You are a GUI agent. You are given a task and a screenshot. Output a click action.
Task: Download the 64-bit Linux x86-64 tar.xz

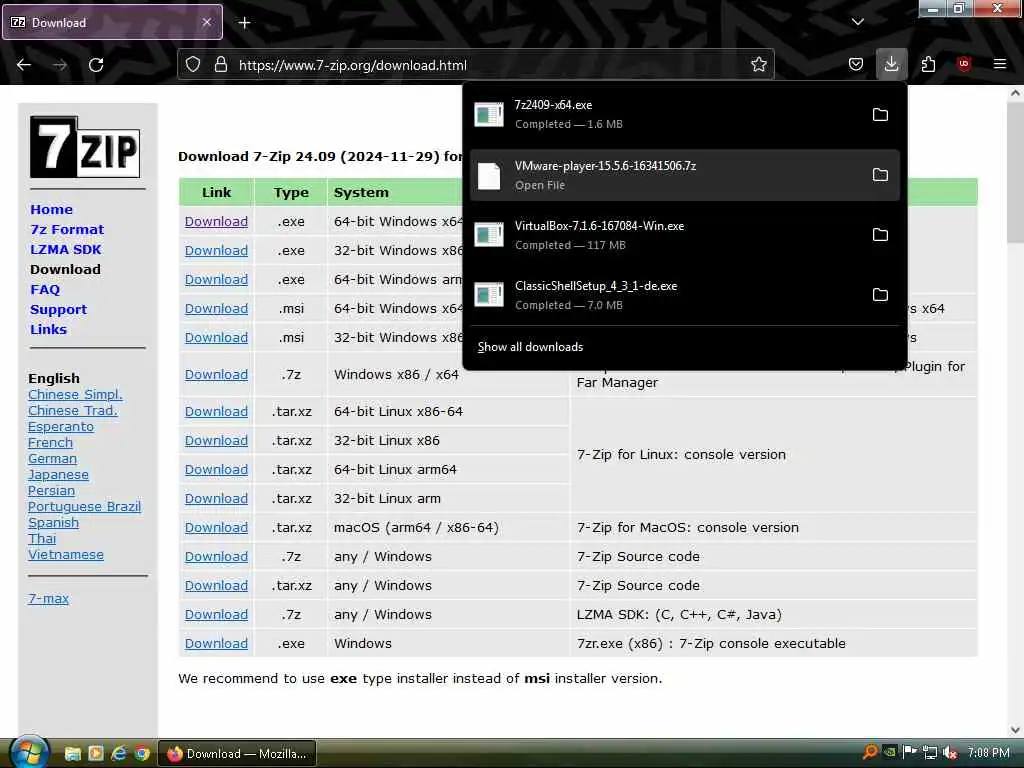tap(216, 411)
